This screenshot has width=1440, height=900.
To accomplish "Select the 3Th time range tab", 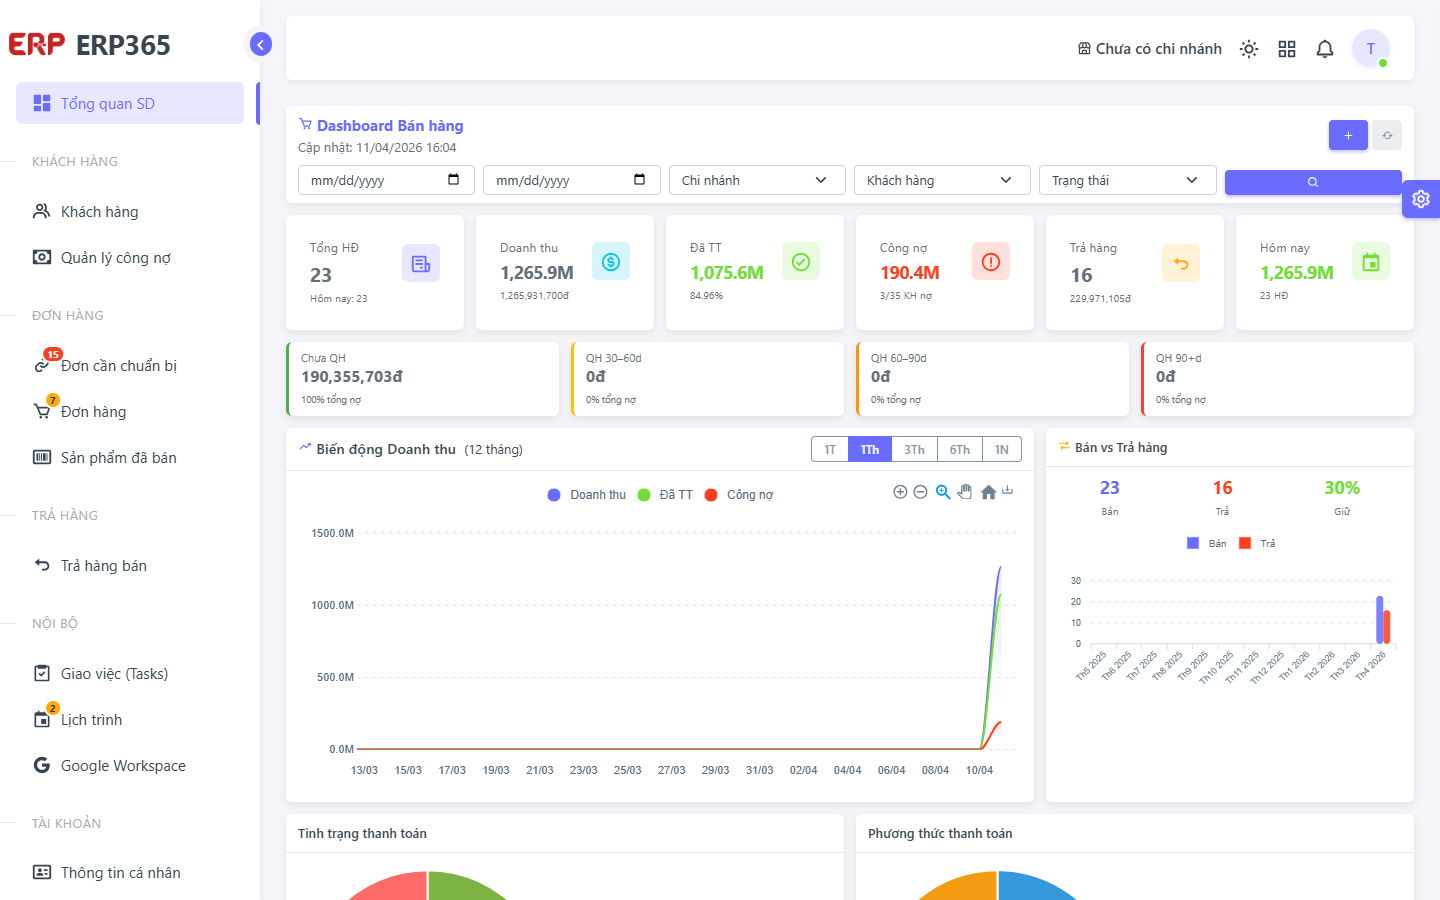I will coord(914,450).
